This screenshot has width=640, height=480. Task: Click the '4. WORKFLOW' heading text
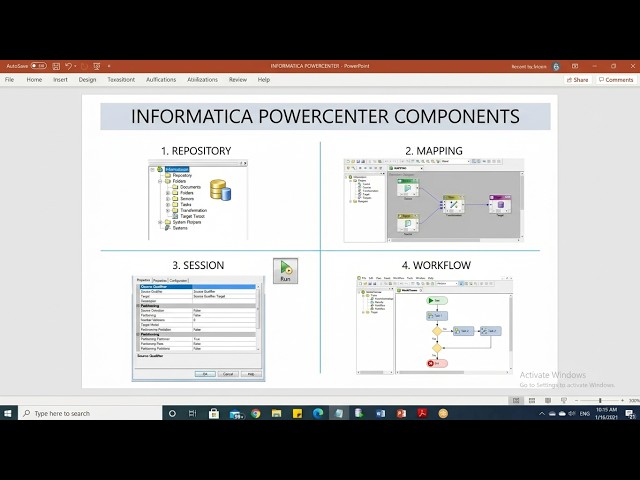click(436, 265)
